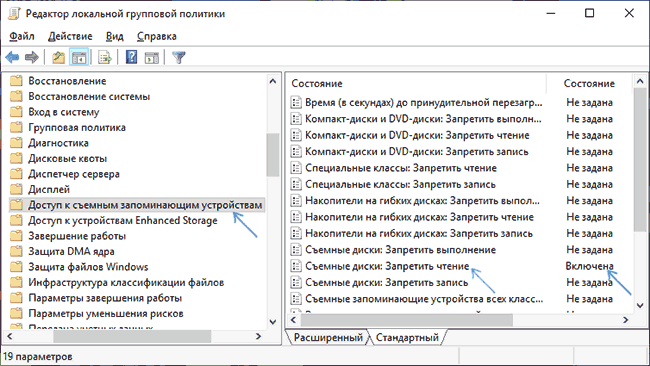The image size is (650, 366).
Task: Click the Up one level folder icon
Action: click(x=58, y=57)
